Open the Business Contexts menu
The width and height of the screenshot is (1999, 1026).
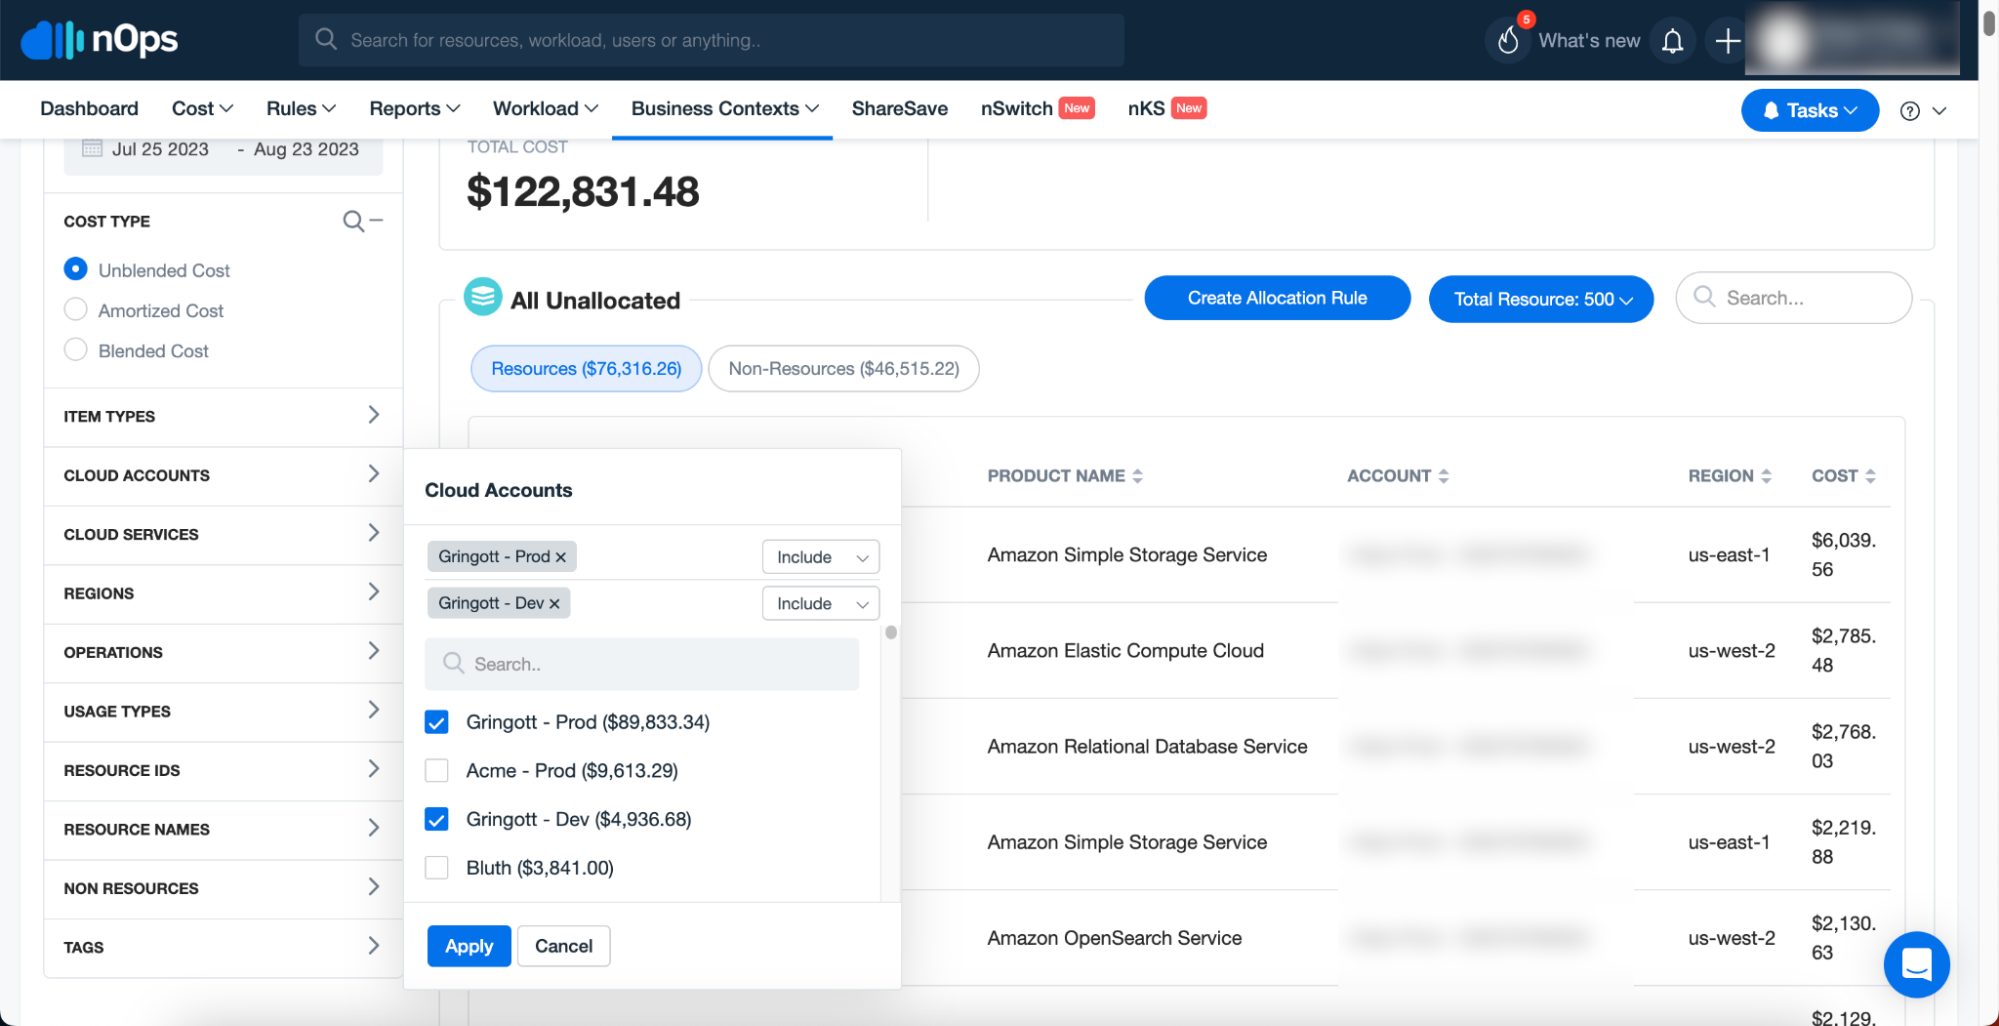click(x=724, y=109)
